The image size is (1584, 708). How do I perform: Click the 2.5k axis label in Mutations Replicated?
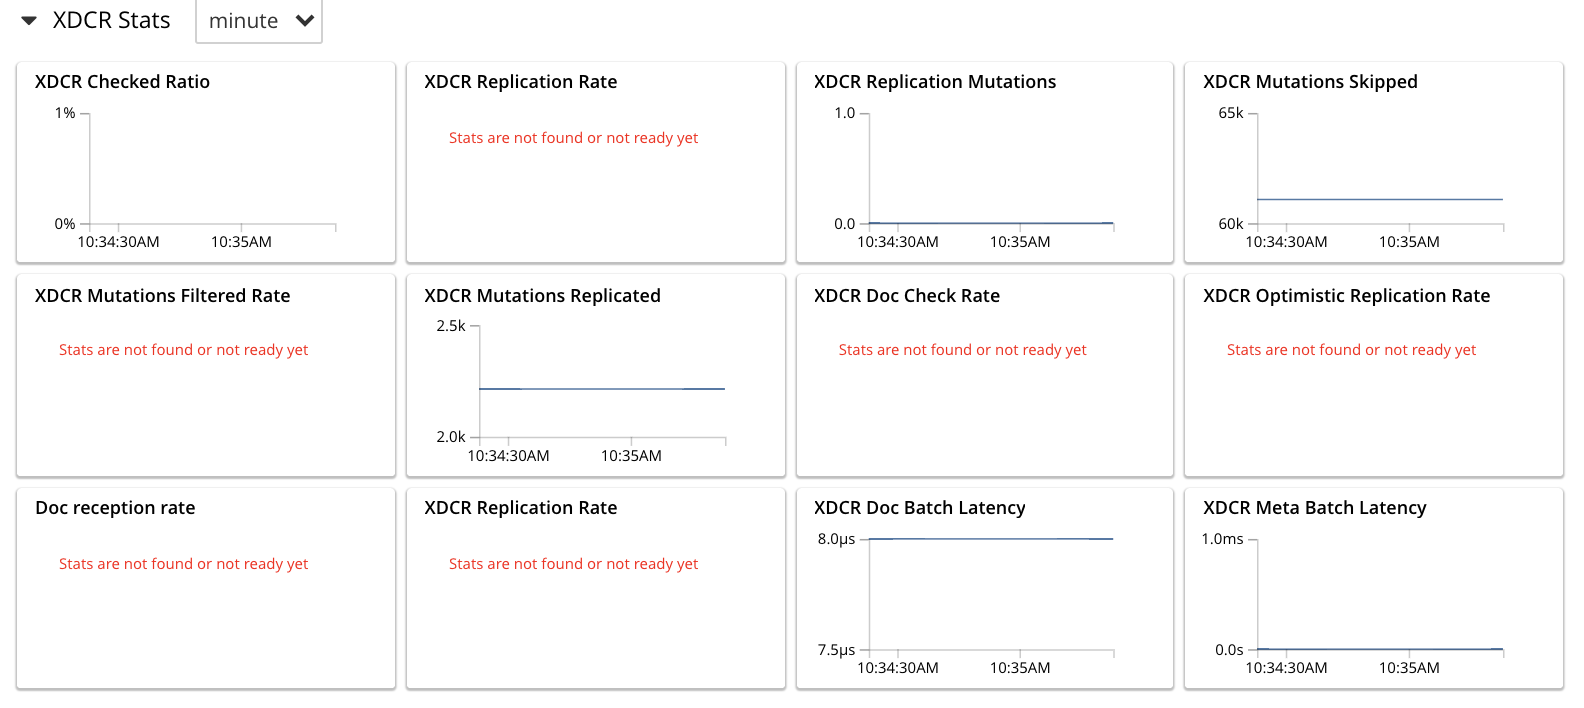pos(451,326)
